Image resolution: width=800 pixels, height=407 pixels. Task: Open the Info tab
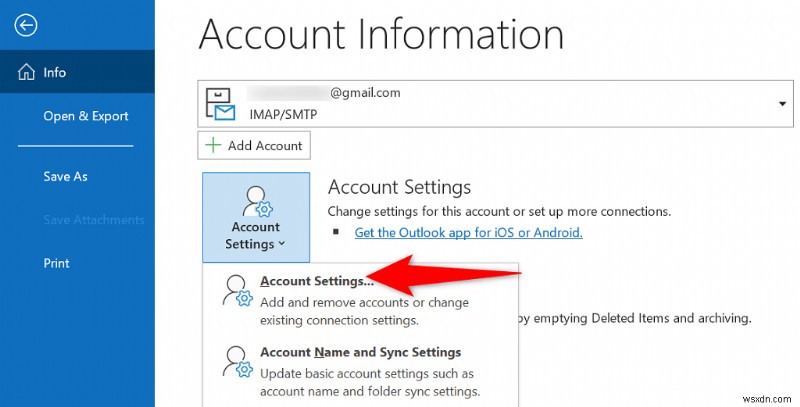tap(77, 72)
